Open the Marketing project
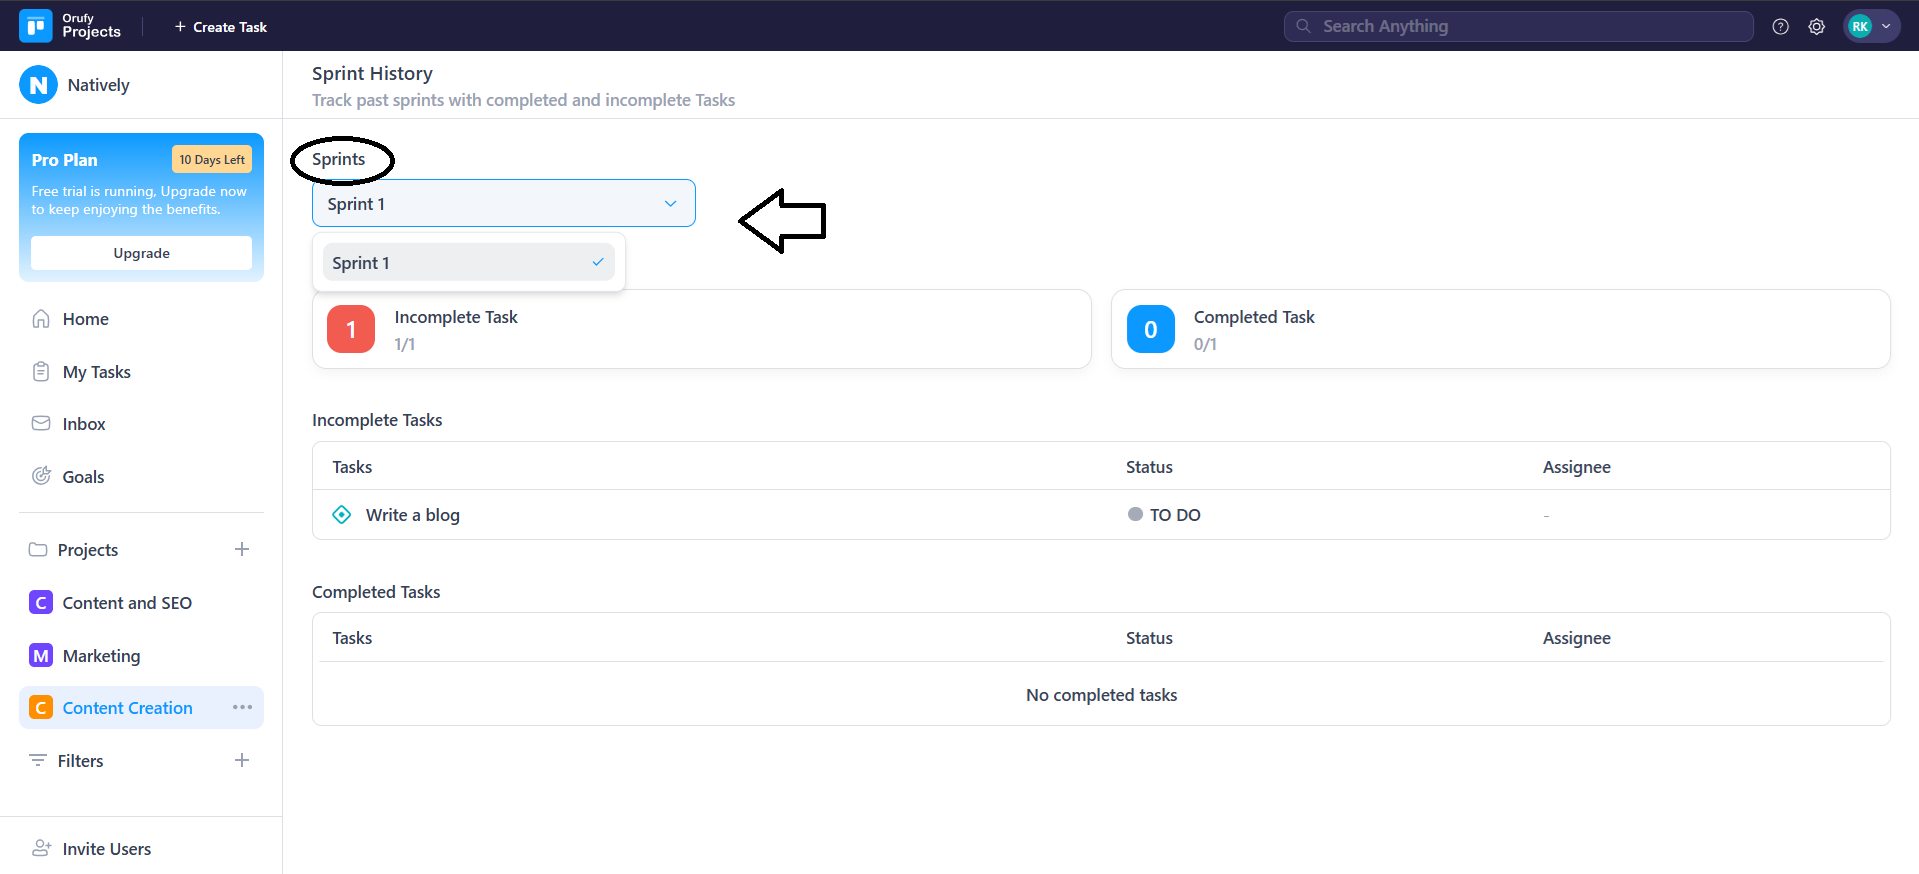This screenshot has width=1919, height=874. click(x=101, y=656)
